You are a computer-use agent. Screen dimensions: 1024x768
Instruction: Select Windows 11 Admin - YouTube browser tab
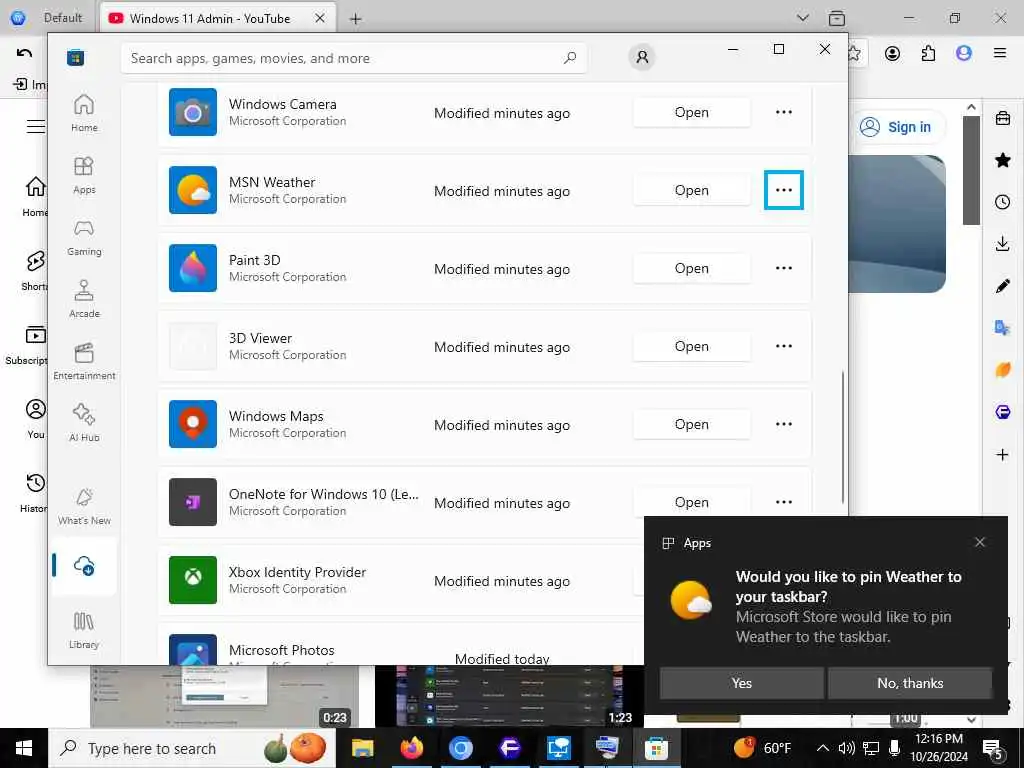coord(218,18)
